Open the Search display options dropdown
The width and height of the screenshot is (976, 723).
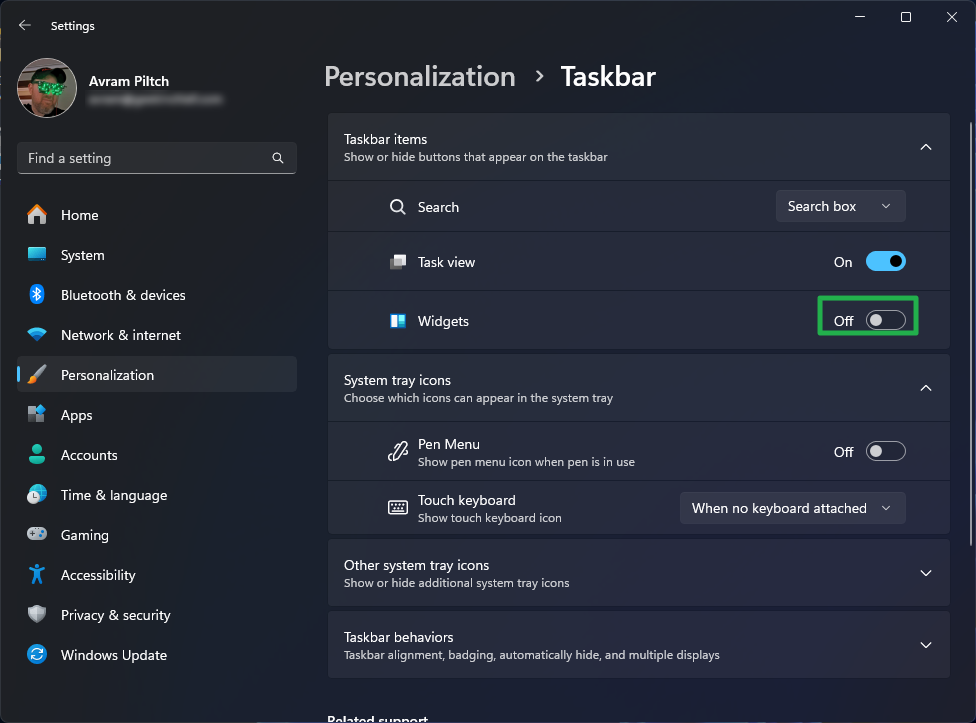click(840, 206)
